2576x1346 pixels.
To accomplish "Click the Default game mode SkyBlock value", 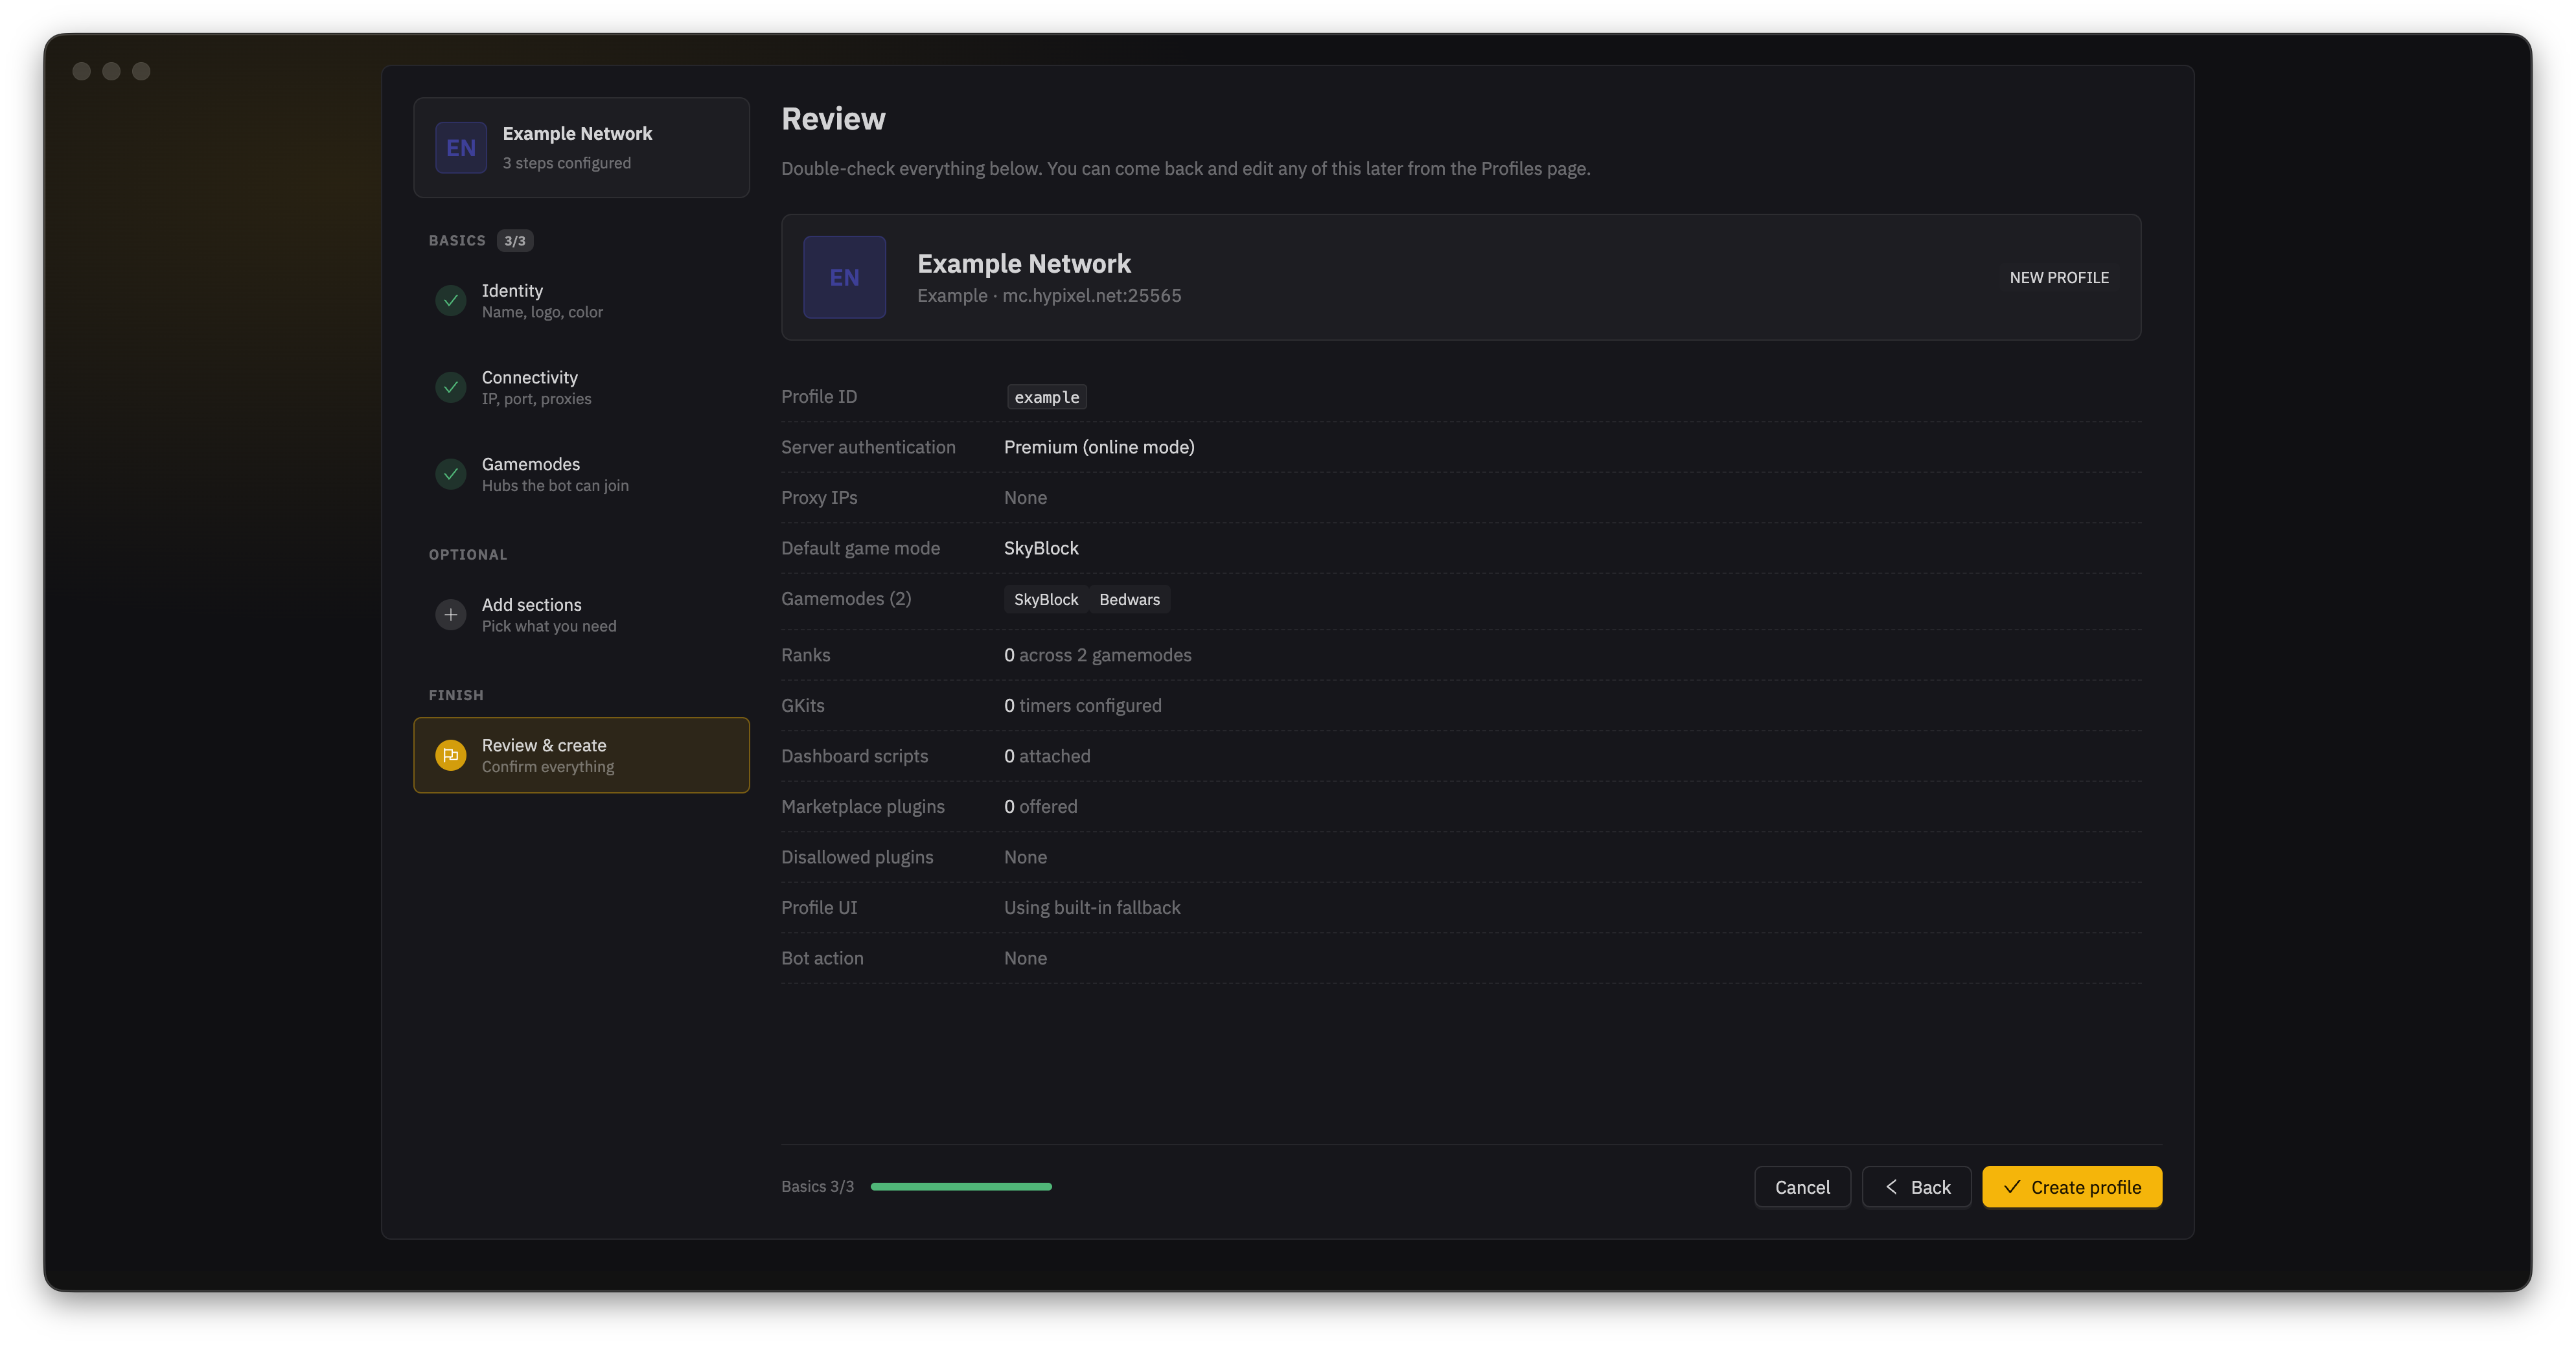I will pyautogui.click(x=1041, y=548).
